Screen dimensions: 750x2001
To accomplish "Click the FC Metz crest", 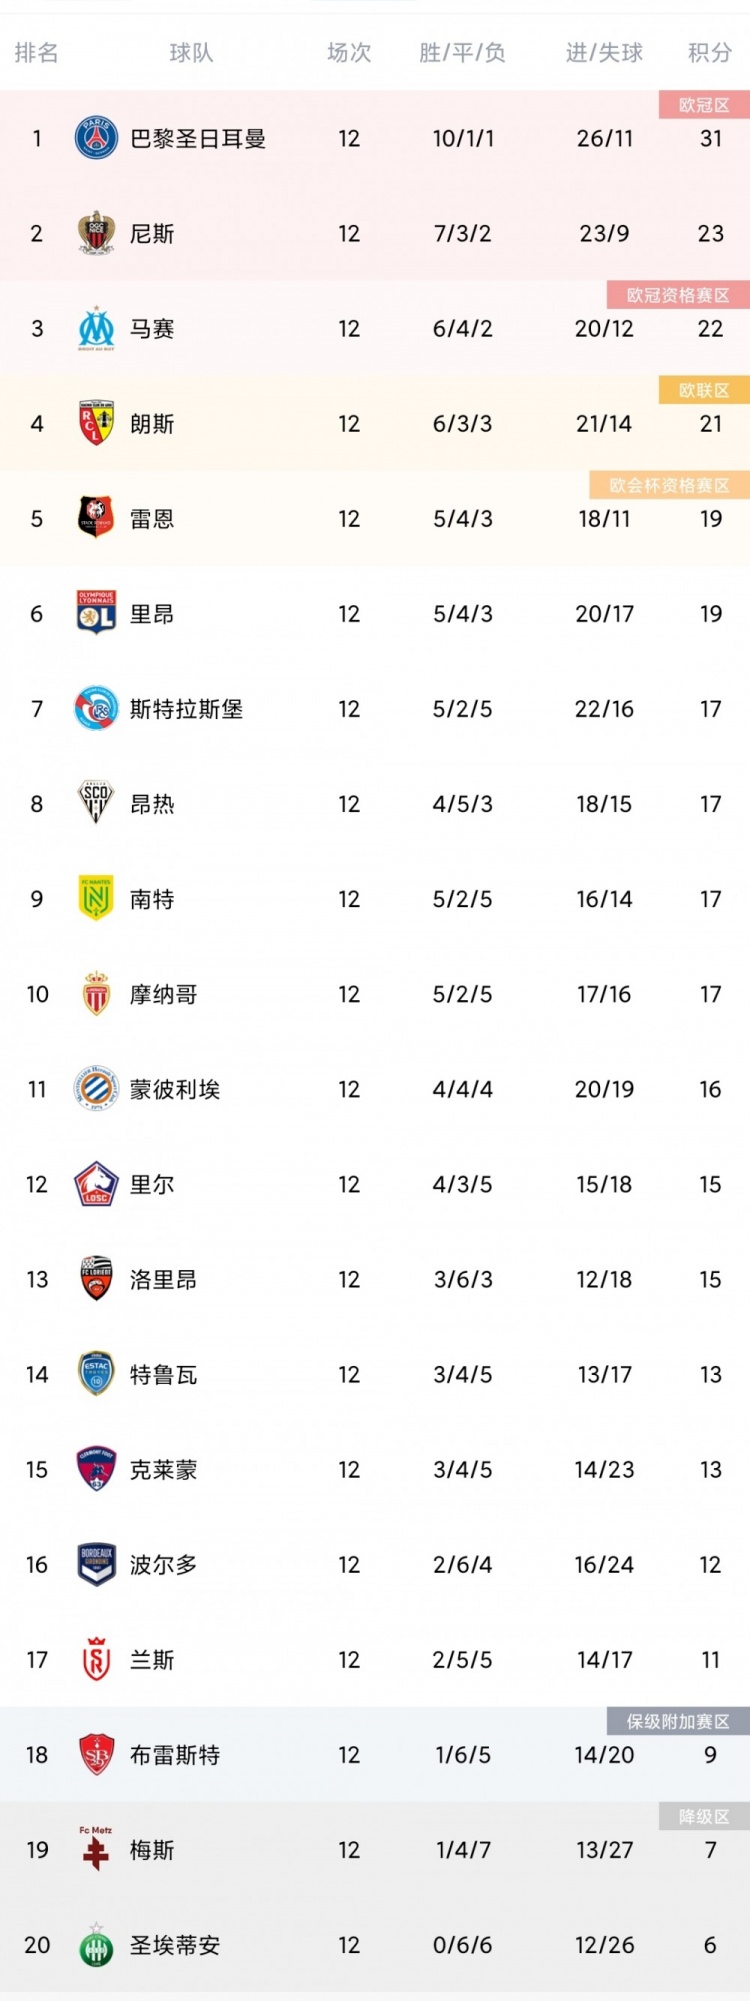I will (96, 1849).
